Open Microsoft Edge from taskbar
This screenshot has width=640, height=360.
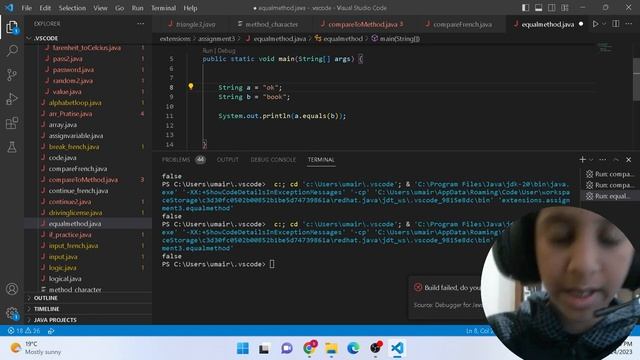tap(353, 348)
